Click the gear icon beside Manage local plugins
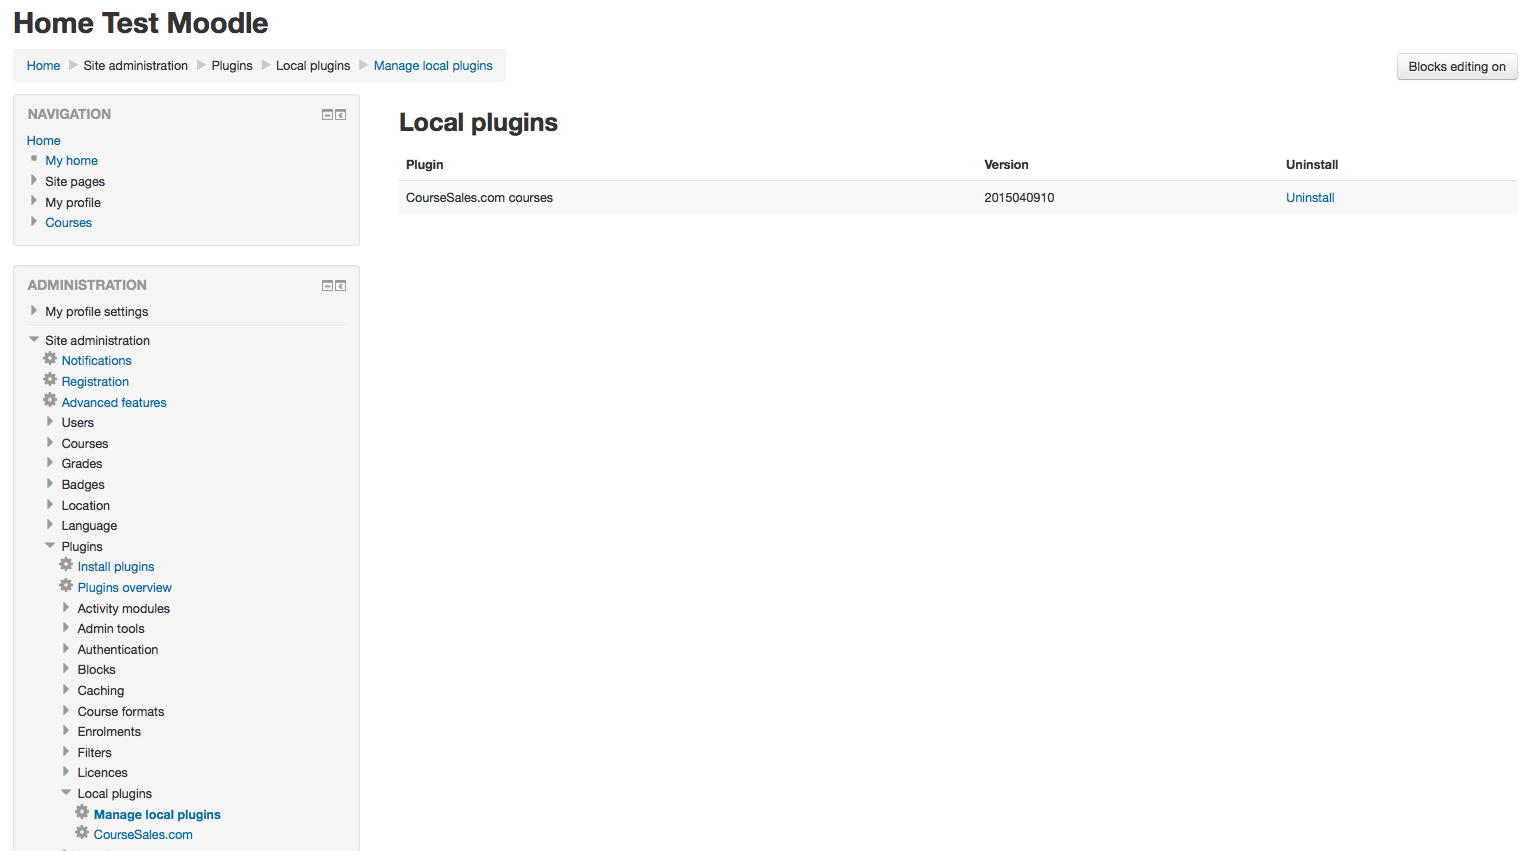The width and height of the screenshot is (1540, 851). click(82, 813)
